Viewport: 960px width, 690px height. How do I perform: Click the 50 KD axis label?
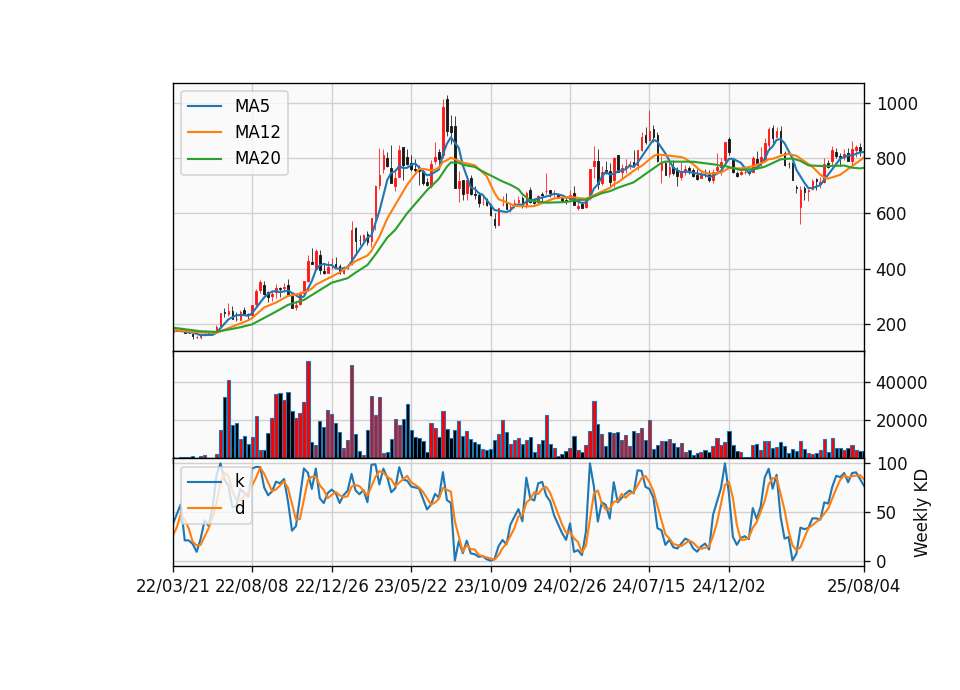pos(887,513)
